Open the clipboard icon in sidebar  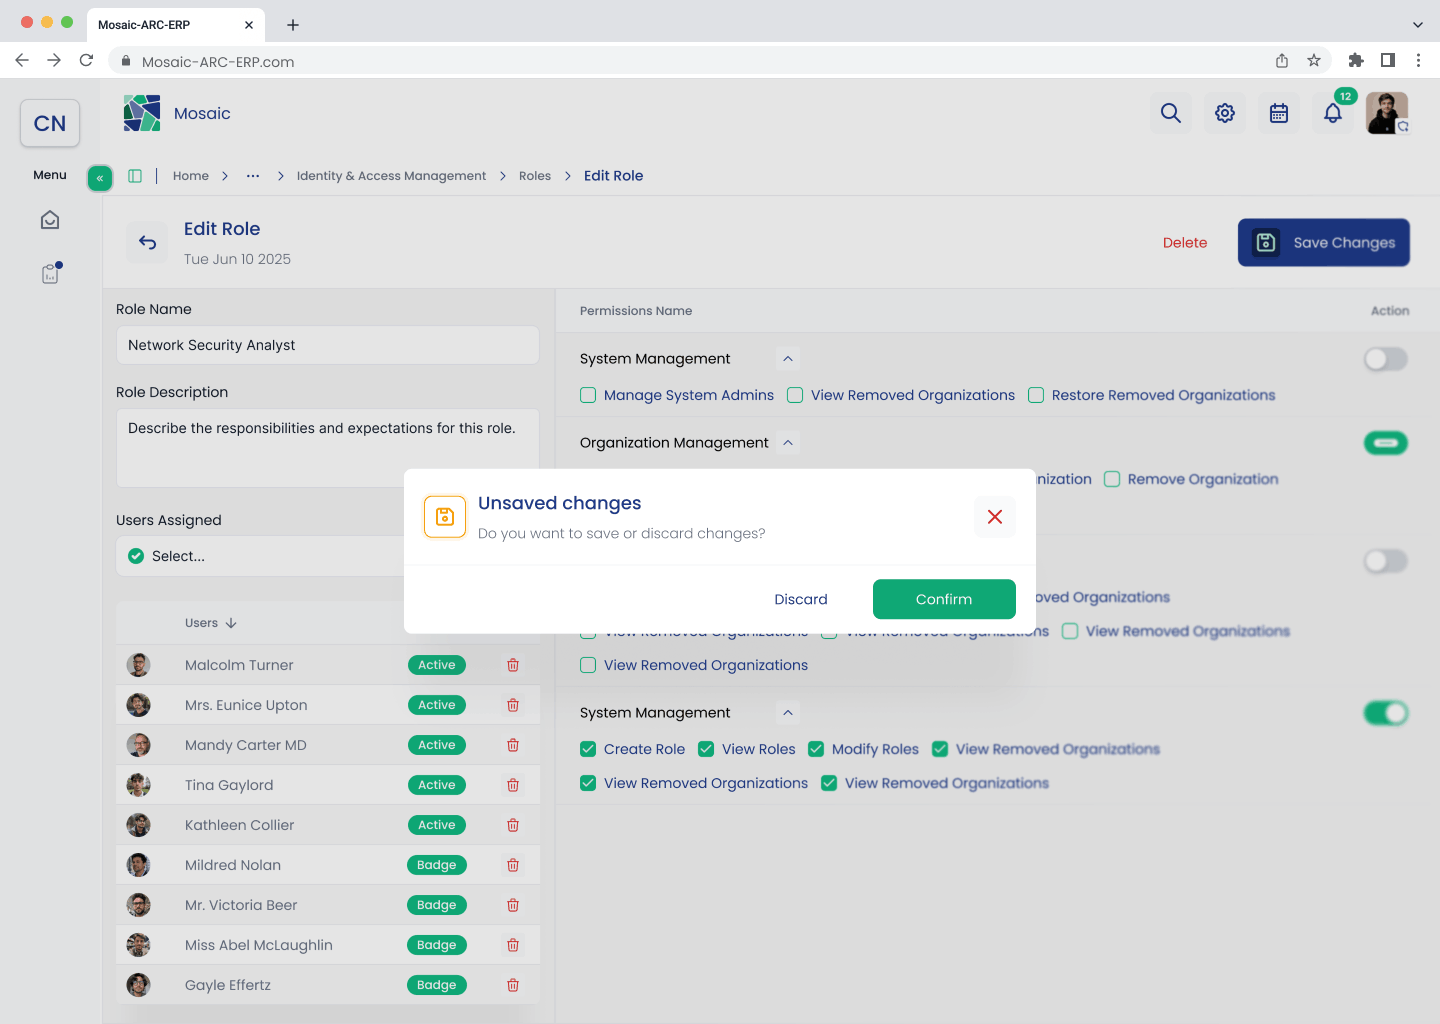tap(50, 273)
